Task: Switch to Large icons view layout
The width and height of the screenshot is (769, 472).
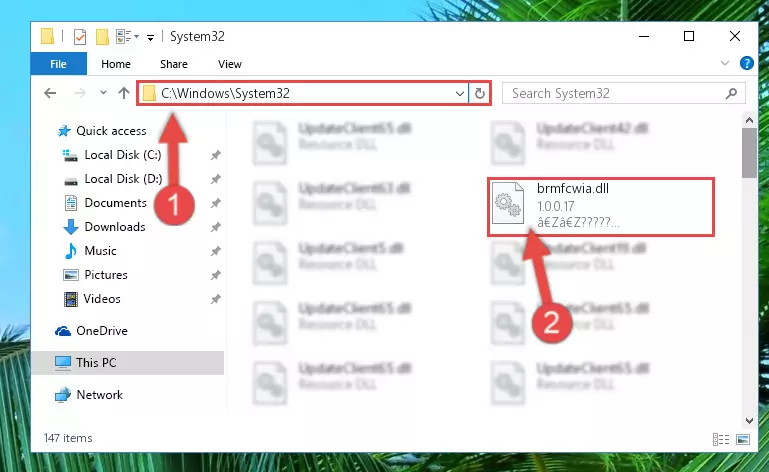Action: point(743,439)
